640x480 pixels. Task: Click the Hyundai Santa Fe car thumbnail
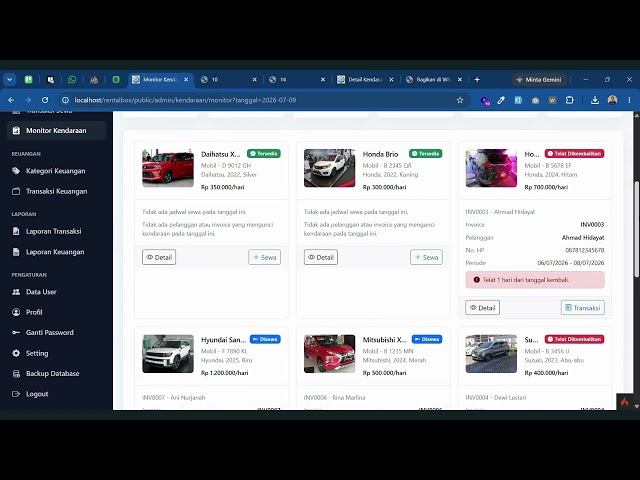point(168,353)
